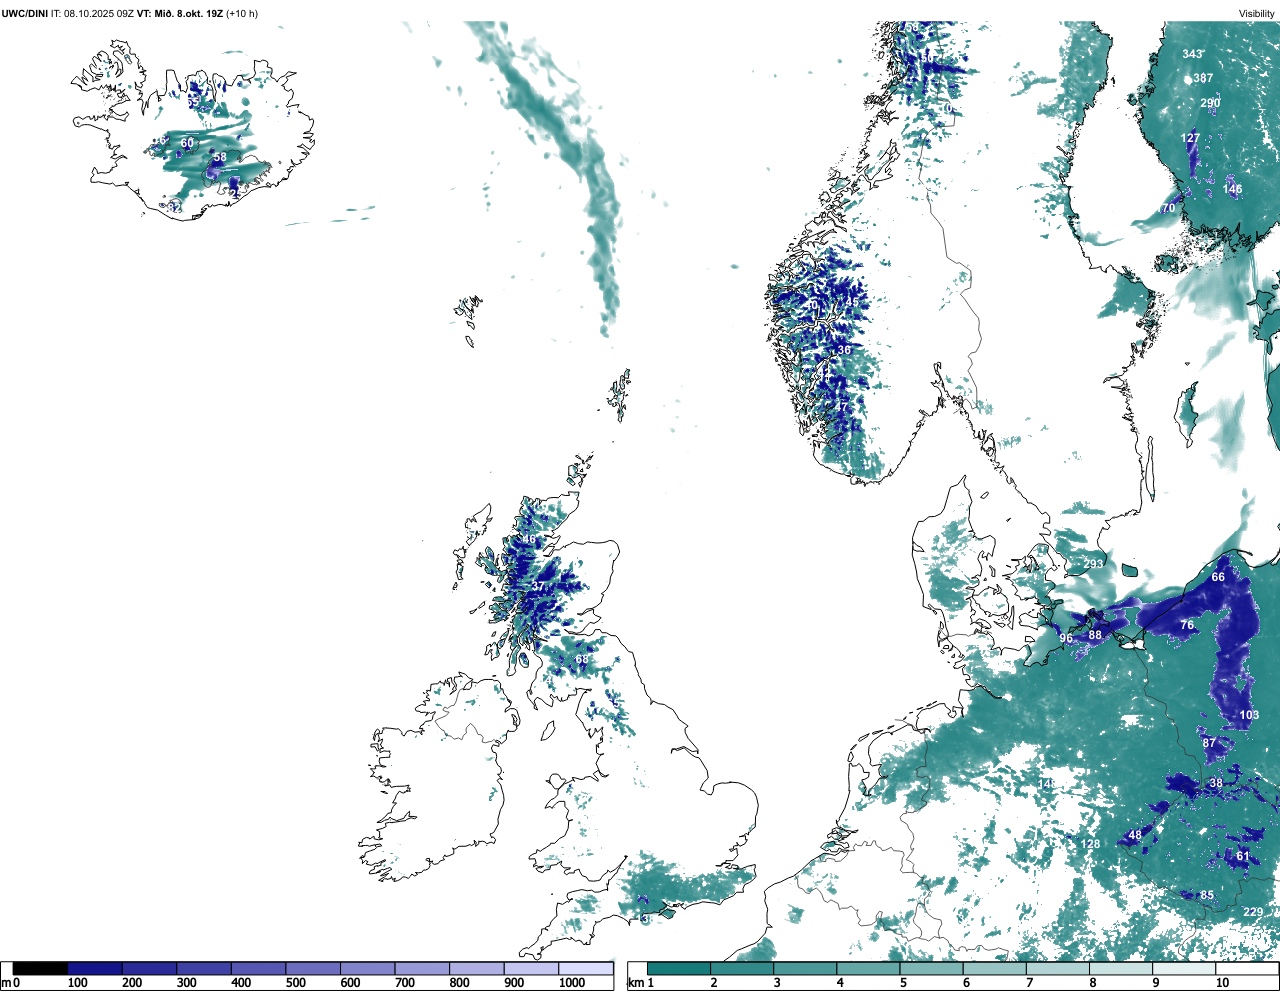
Task: Click the visibility value '68' over southern Scotland
Action: tap(581, 660)
